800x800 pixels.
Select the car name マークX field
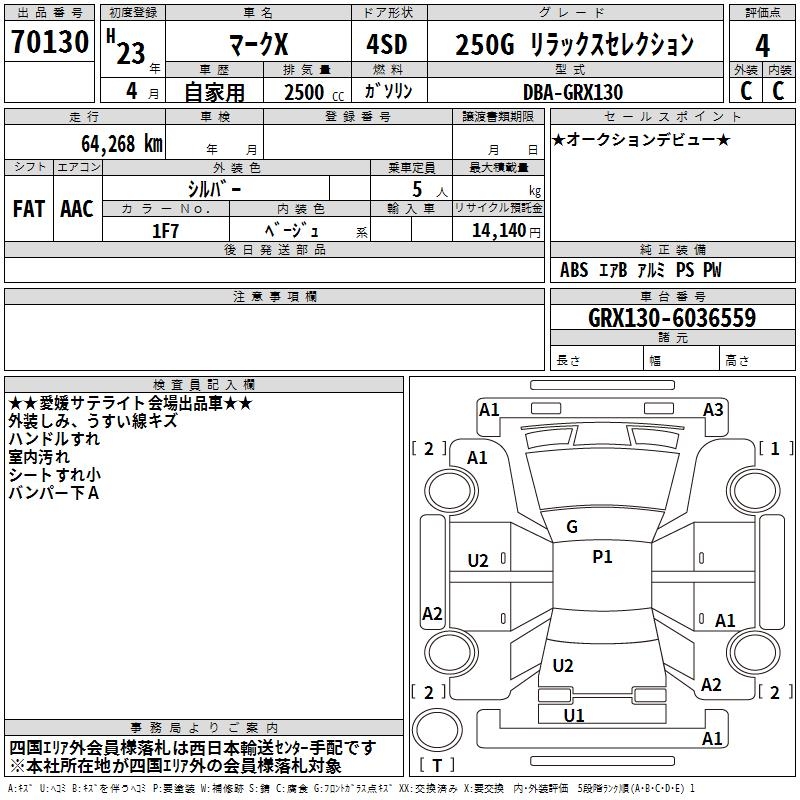(x=257, y=44)
